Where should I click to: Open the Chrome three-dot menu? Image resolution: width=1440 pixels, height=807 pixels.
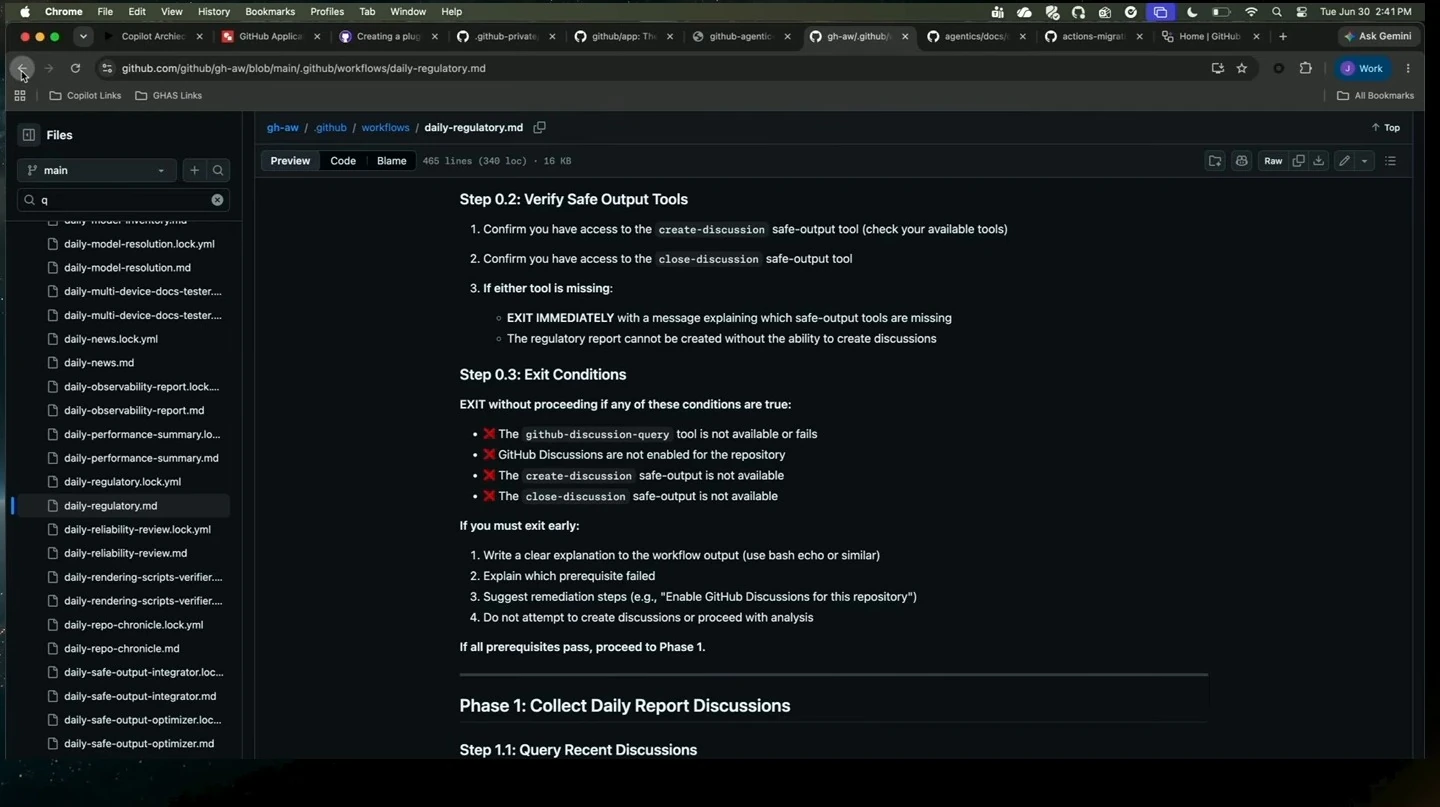pos(1408,68)
